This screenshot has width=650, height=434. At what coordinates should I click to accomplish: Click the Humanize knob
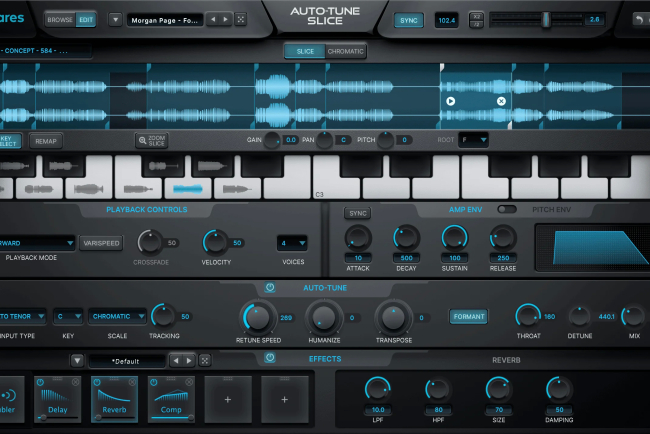pyautogui.click(x=323, y=318)
